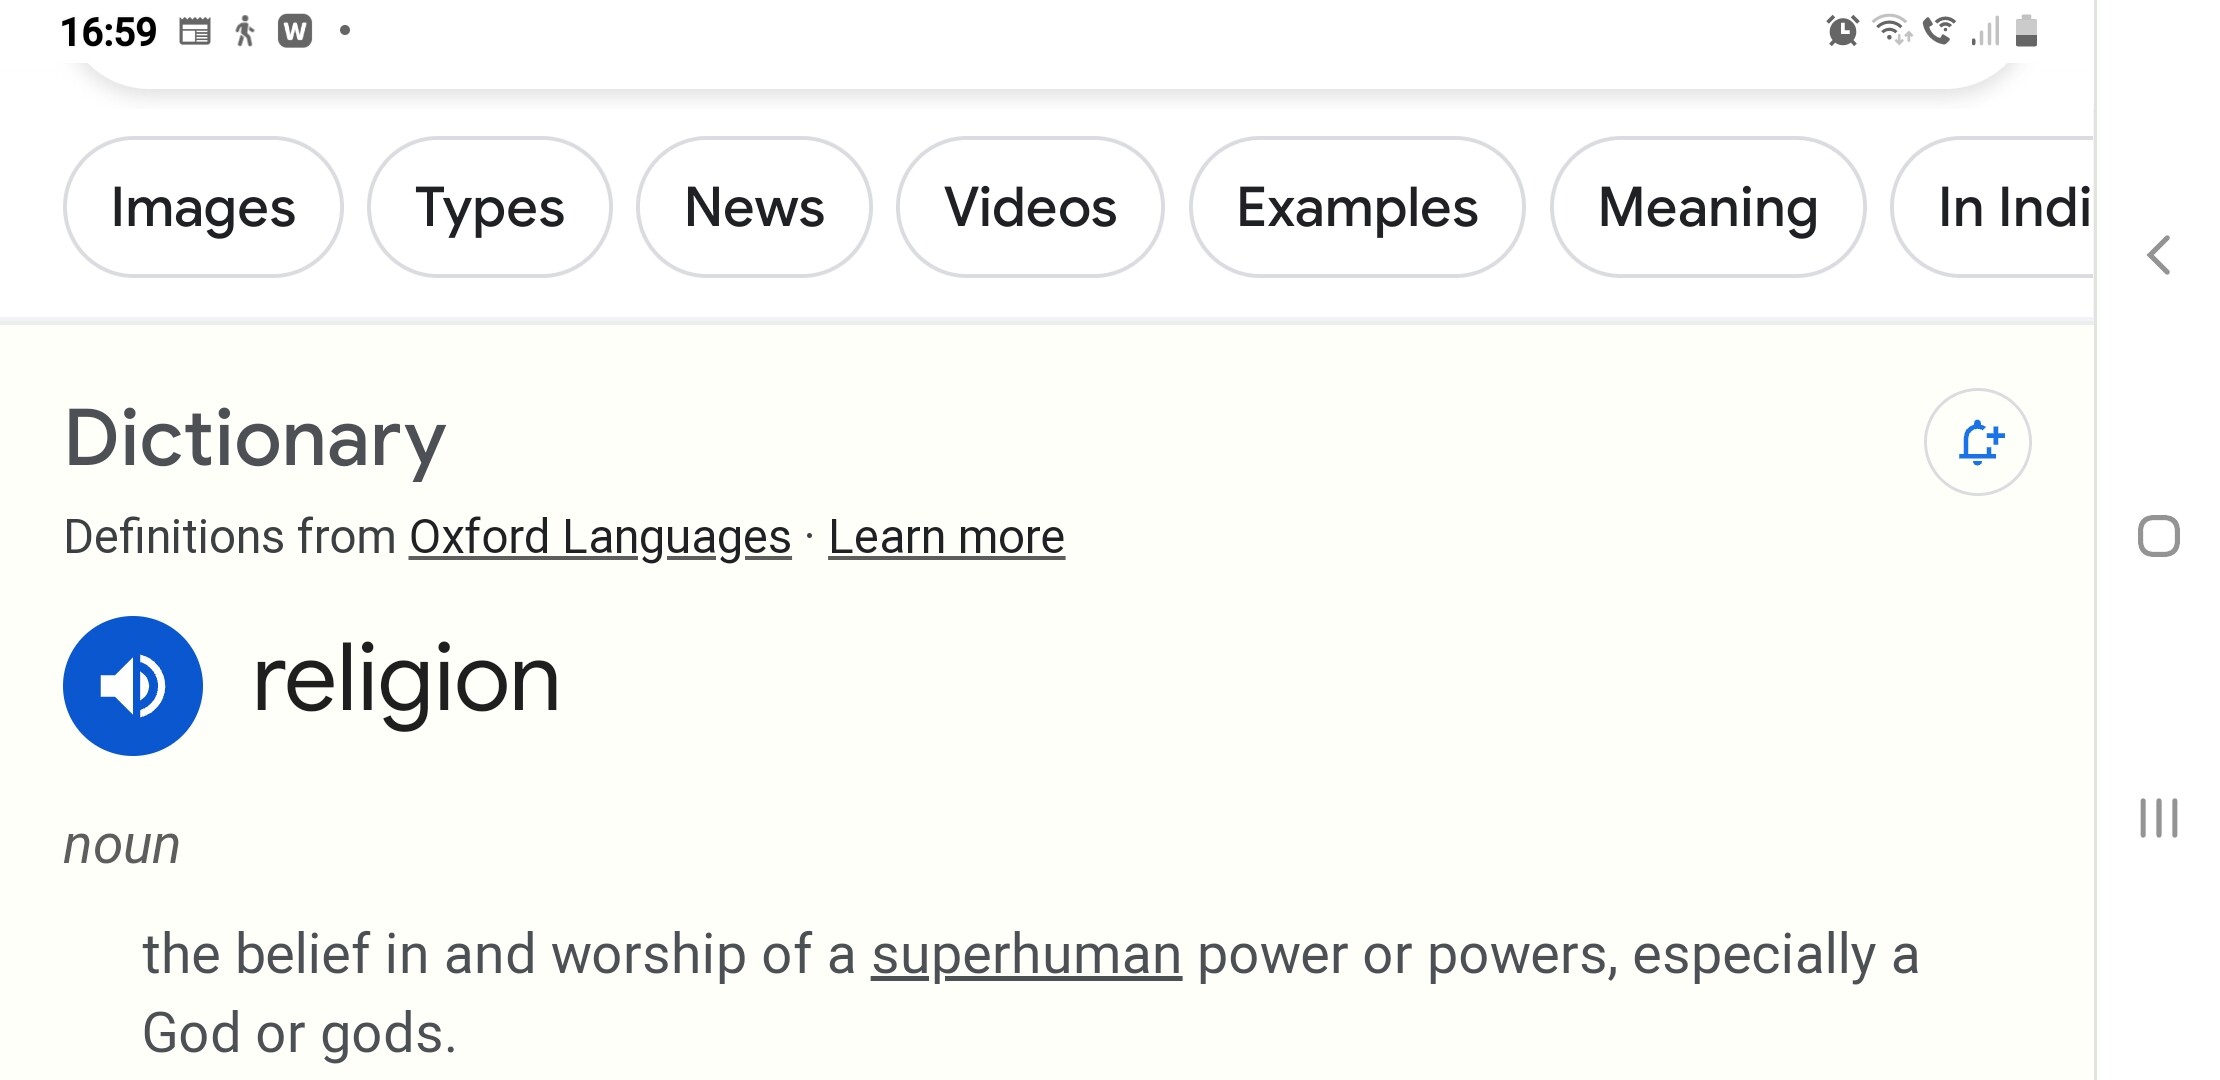
Task: Tap the Android back arrow
Action: 2159,255
